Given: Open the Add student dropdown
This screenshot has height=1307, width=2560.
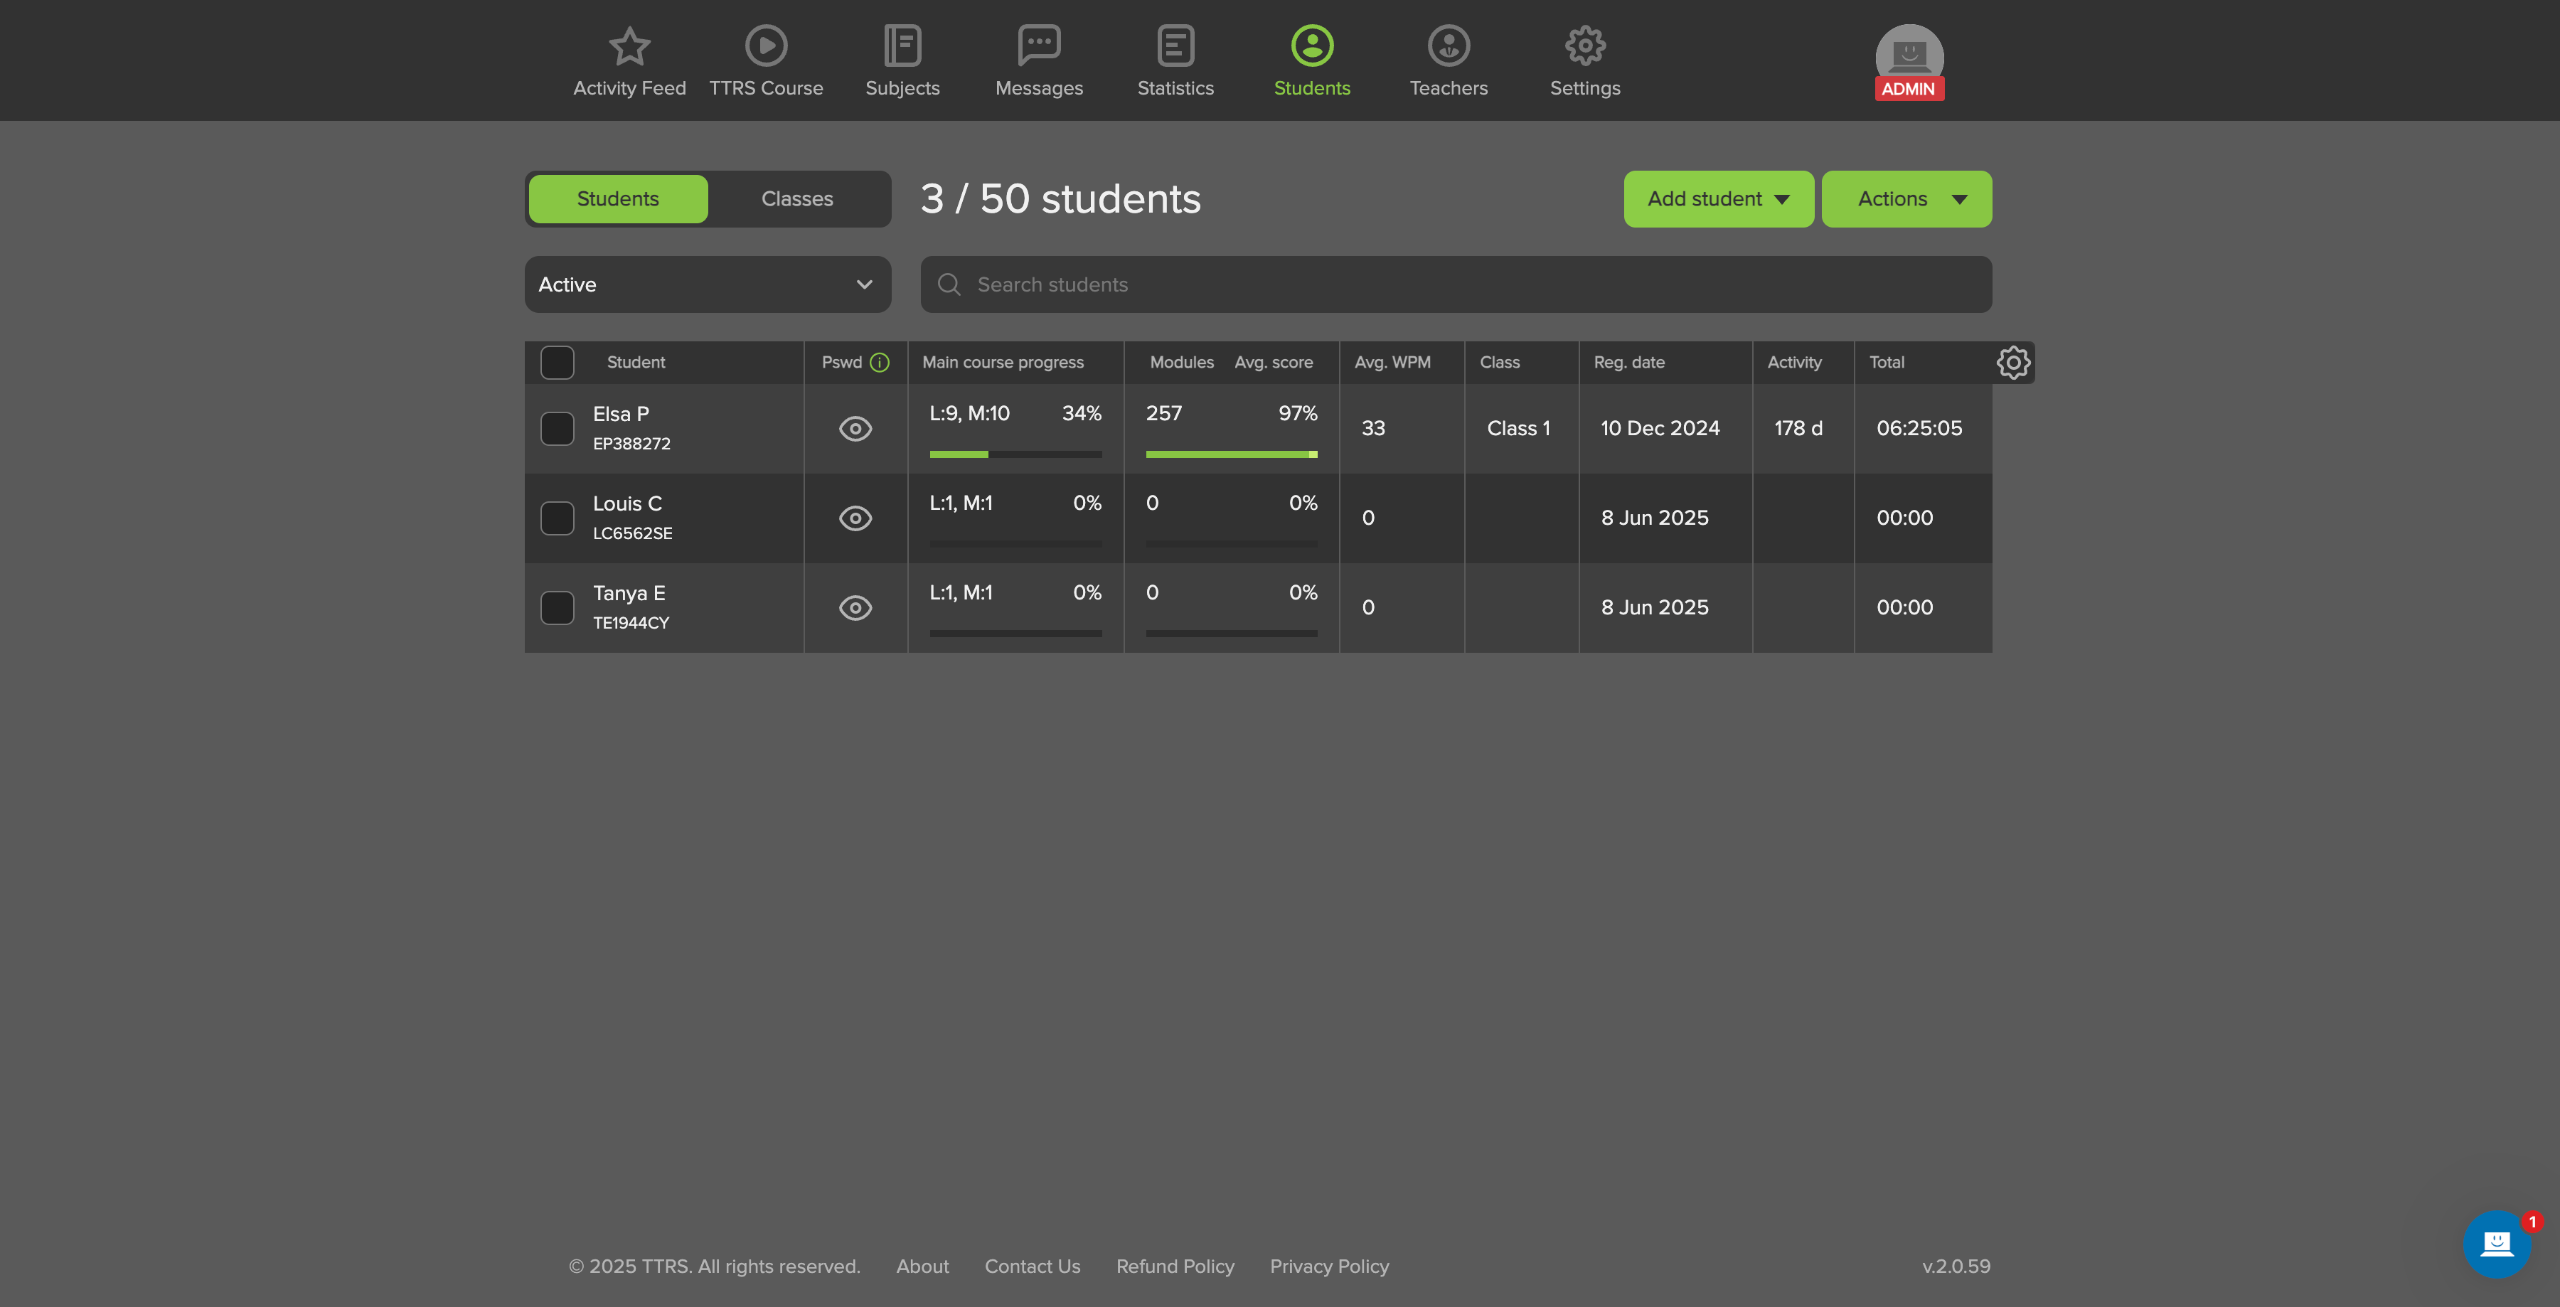Looking at the screenshot, I should pos(1718,199).
